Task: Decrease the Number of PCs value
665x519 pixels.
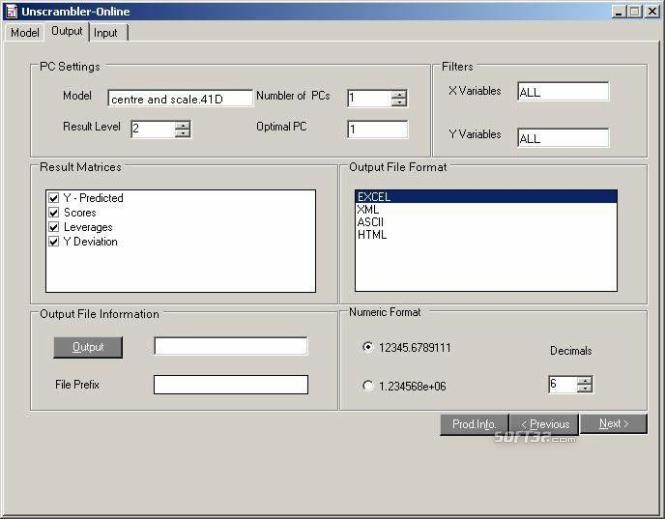Action: click(399, 102)
